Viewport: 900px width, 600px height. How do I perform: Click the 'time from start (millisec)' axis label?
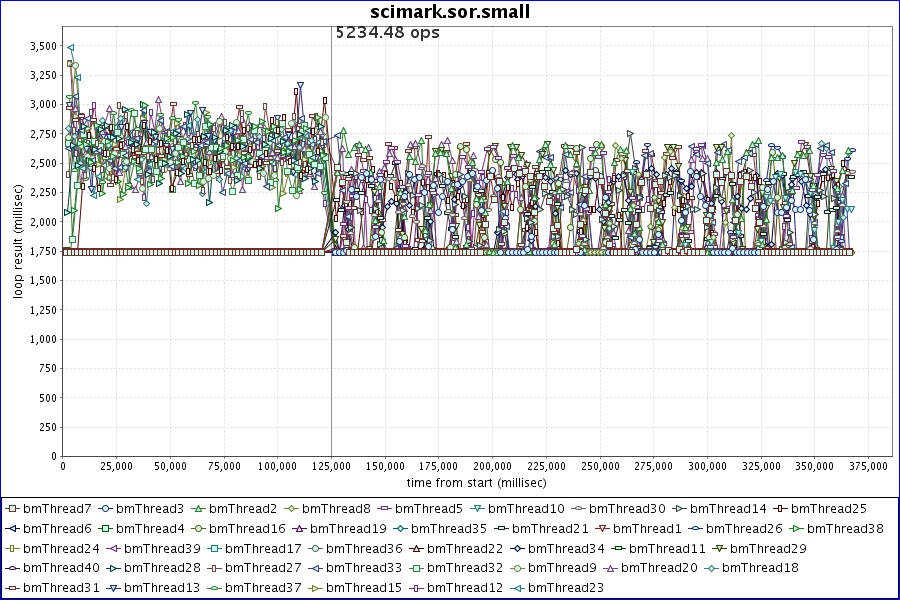point(476,483)
